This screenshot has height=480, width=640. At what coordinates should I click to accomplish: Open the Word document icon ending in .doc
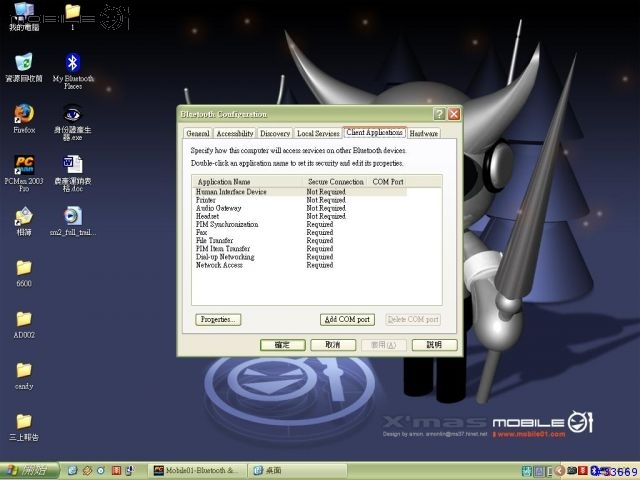[x=73, y=173]
